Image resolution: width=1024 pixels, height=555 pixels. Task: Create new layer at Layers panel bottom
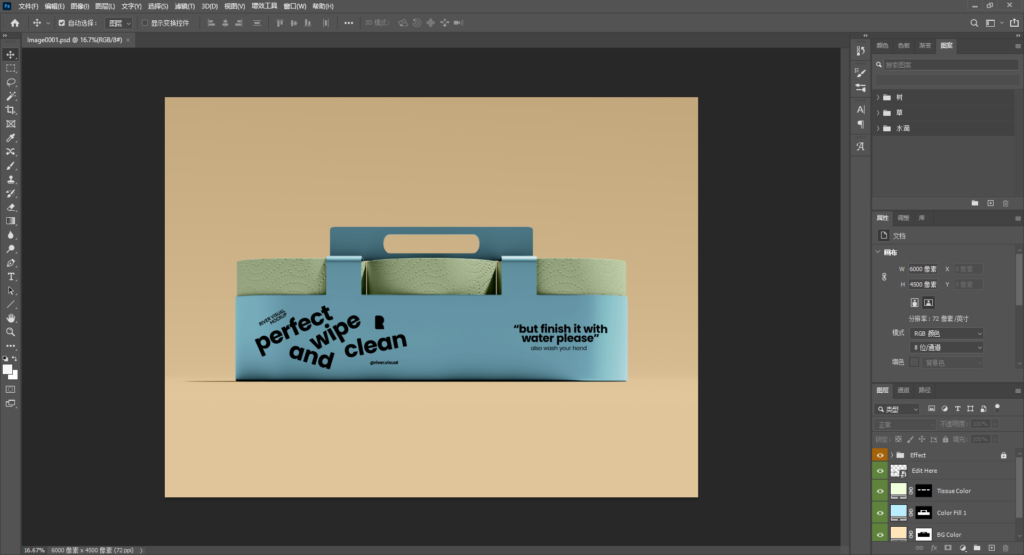coord(991,548)
